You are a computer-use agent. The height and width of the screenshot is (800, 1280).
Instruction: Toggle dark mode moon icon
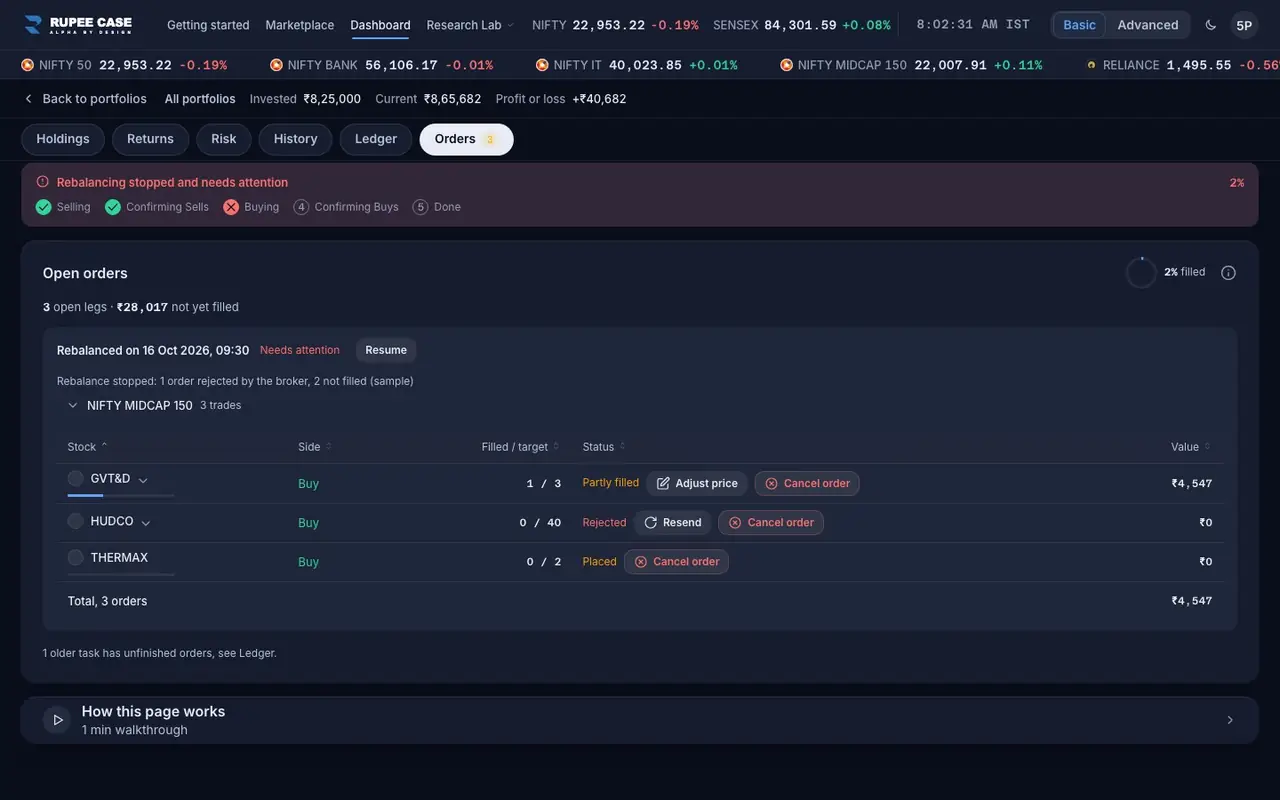pyautogui.click(x=1211, y=25)
